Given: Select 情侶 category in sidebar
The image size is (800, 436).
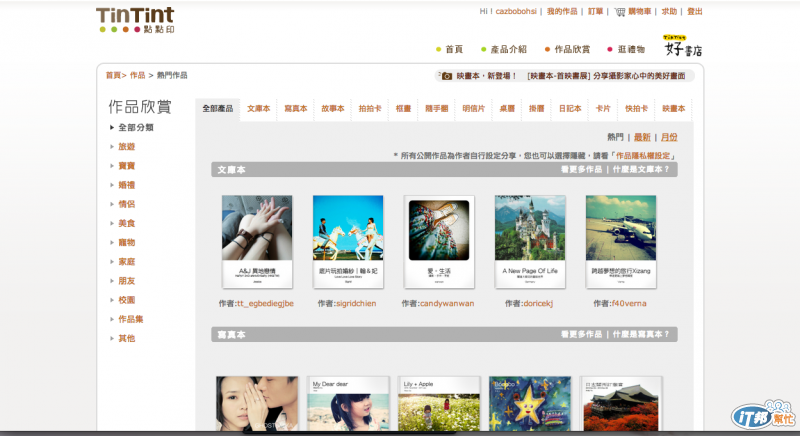Looking at the screenshot, I should tap(127, 204).
